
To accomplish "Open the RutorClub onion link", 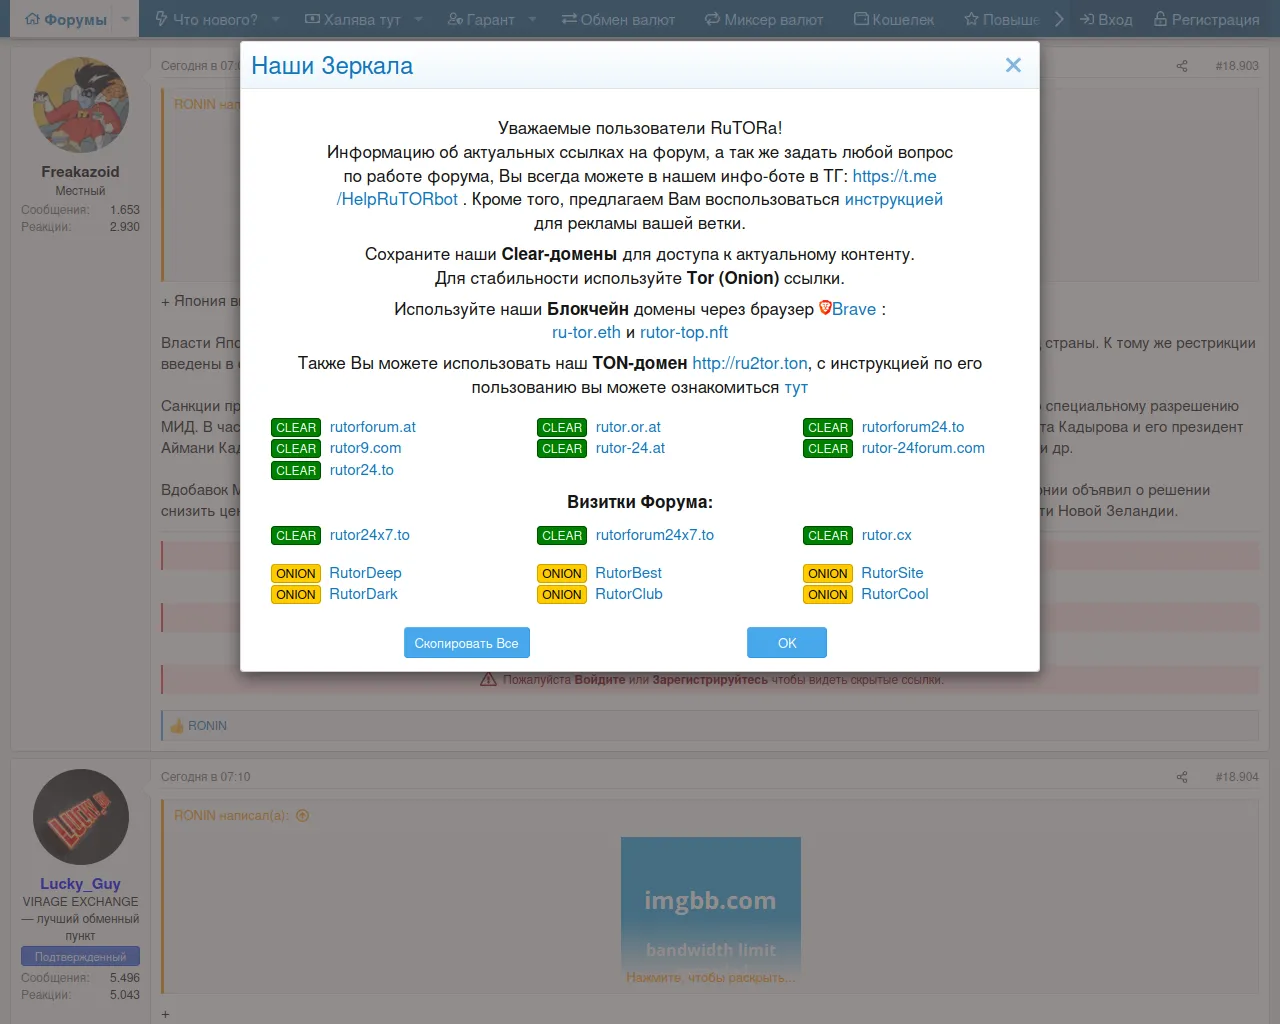I will (629, 594).
